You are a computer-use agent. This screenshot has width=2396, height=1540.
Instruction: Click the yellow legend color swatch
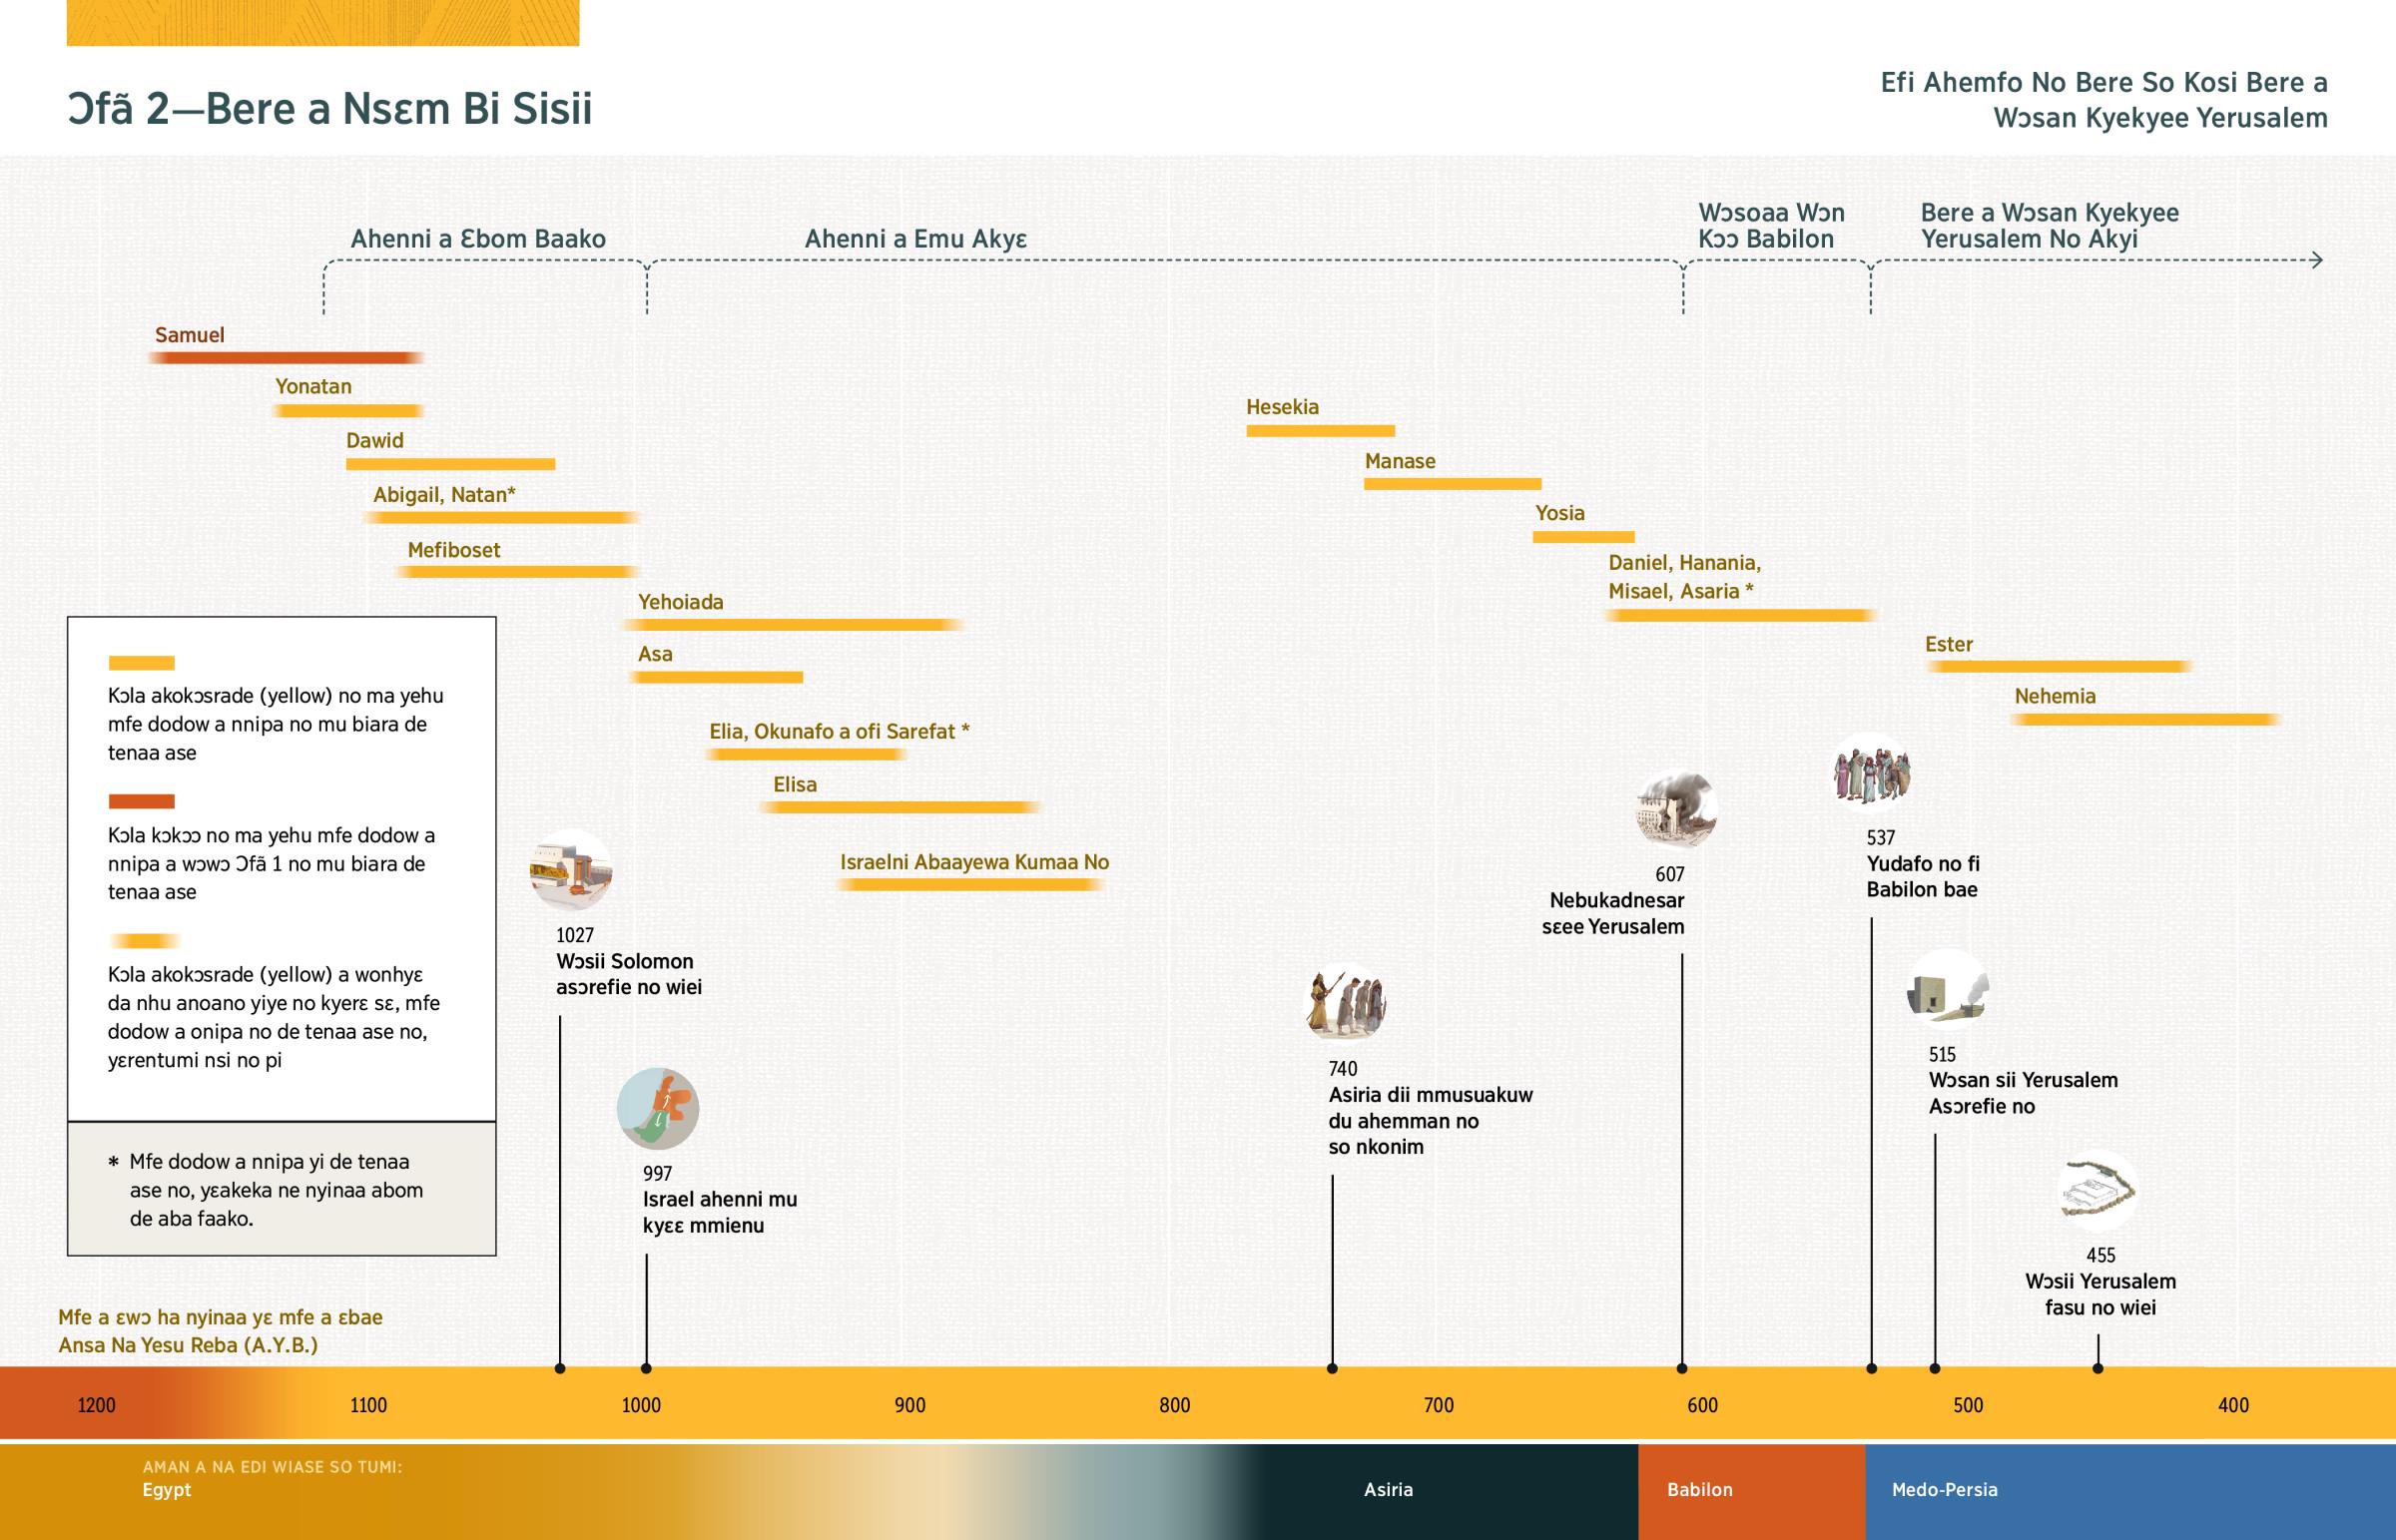coord(141,663)
